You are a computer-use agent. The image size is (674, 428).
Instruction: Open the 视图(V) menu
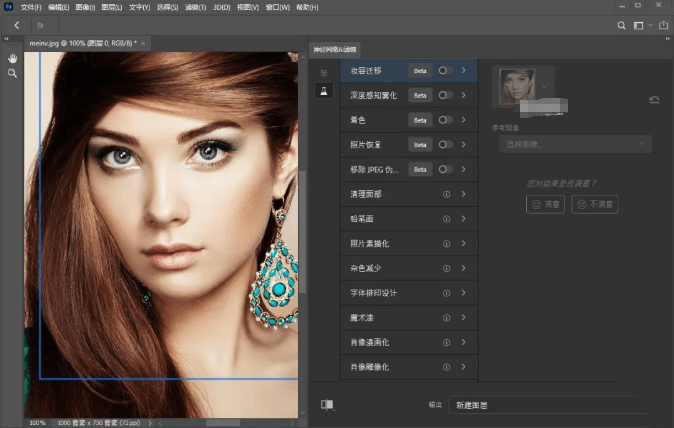(248, 7)
